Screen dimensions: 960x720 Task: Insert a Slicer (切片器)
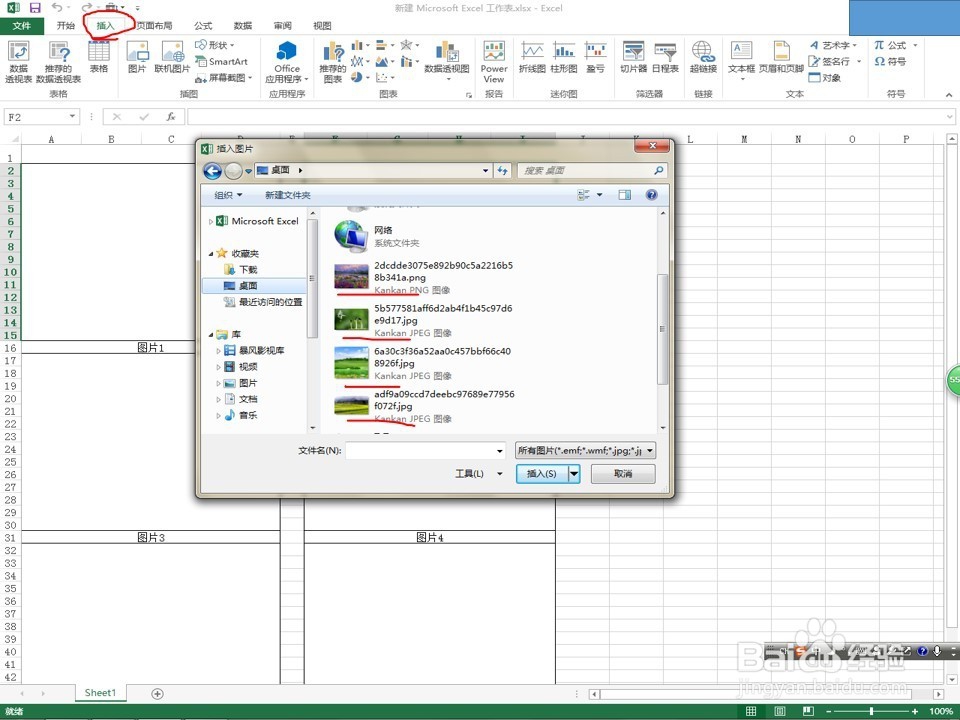[x=633, y=57]
